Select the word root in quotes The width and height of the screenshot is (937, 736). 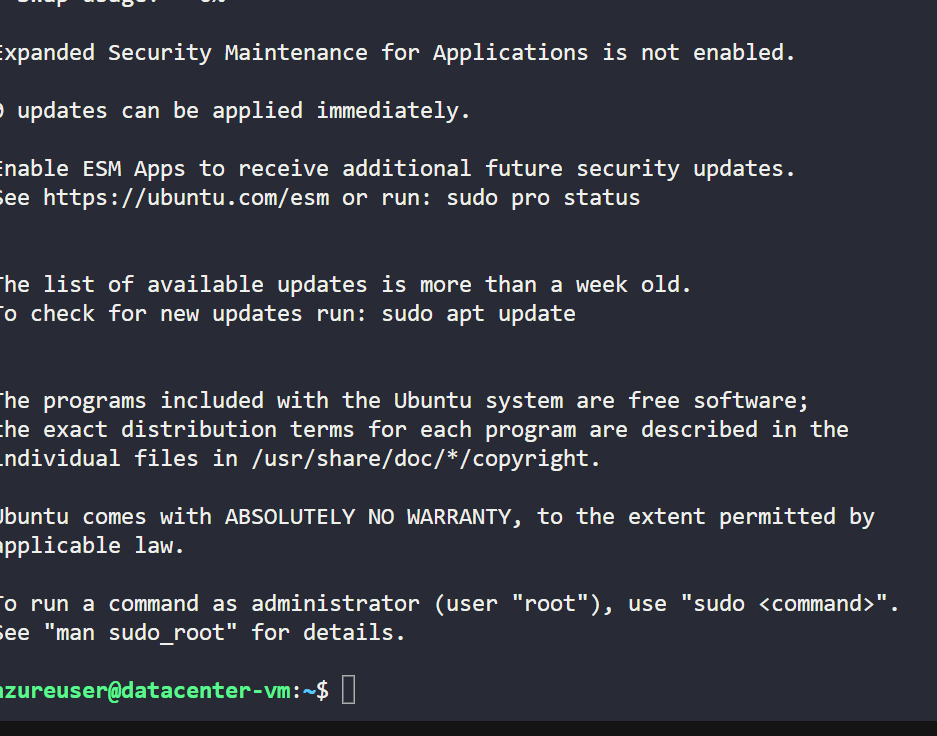(549, 603)
